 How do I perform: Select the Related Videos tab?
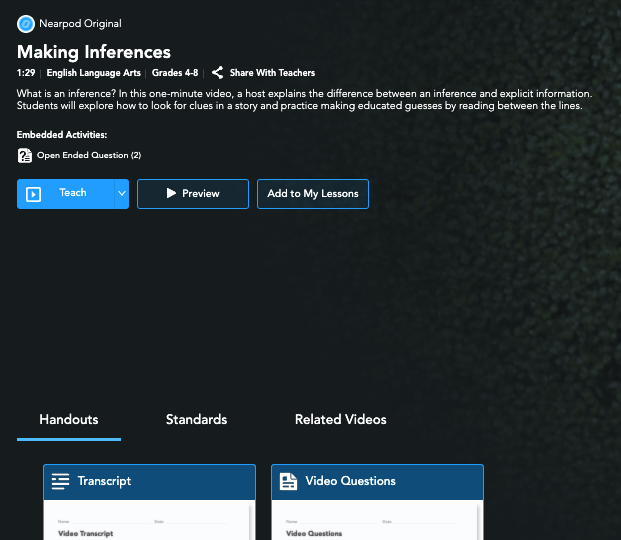point(340,419)
